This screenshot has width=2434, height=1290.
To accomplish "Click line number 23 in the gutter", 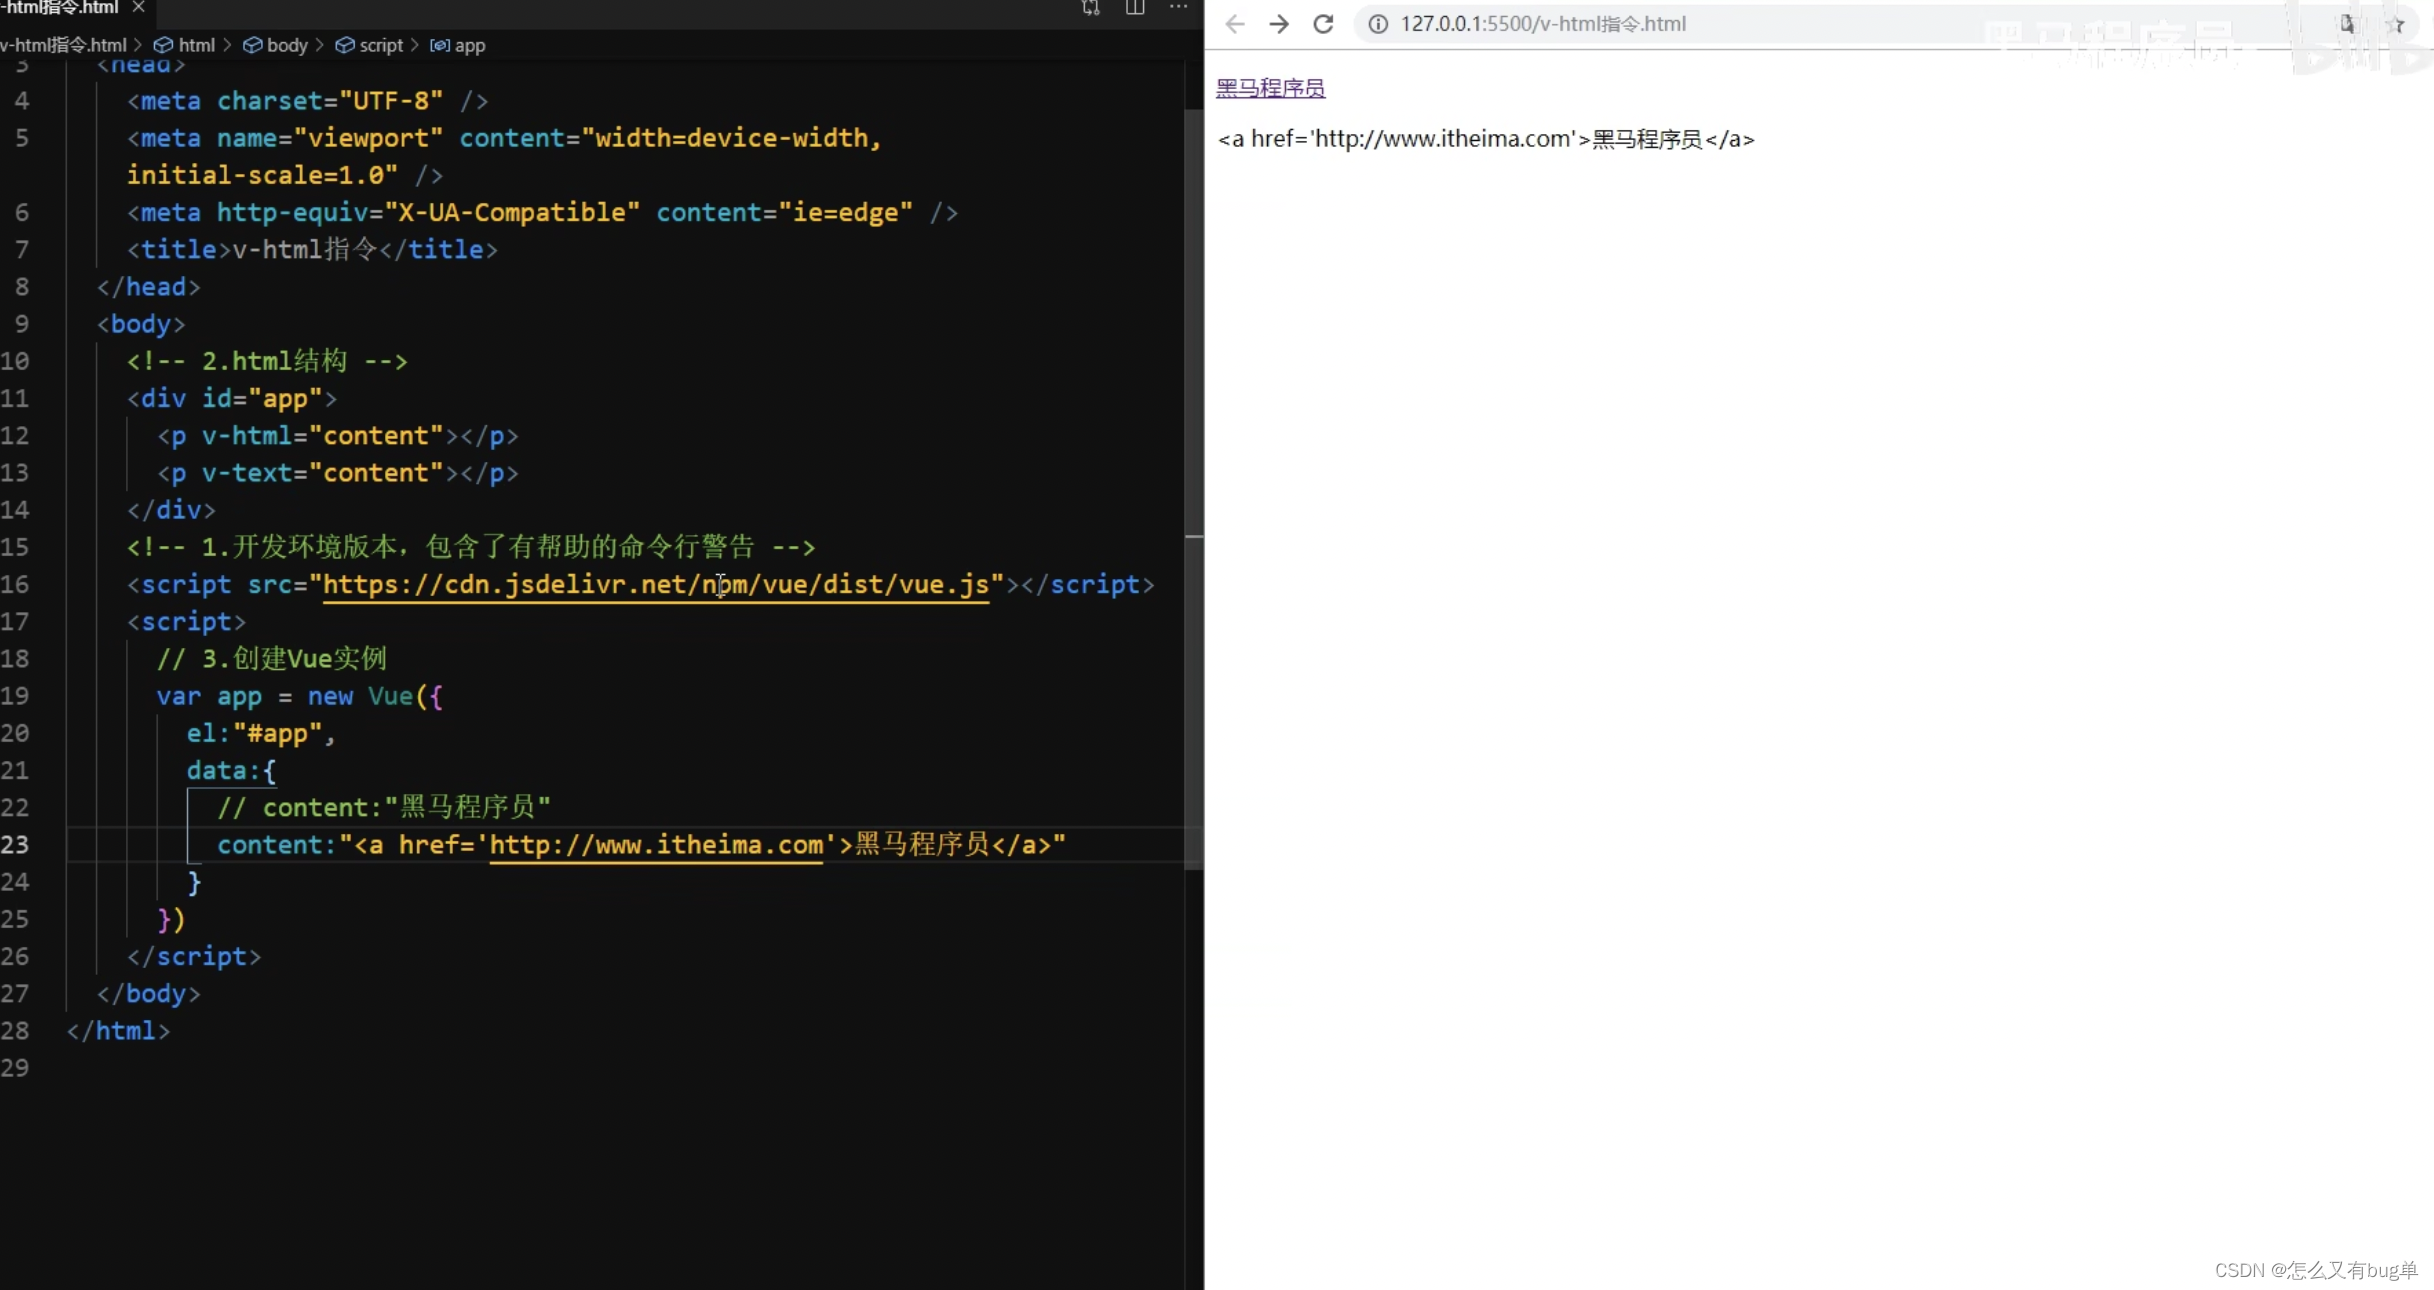I will click(x=15, y=845).
